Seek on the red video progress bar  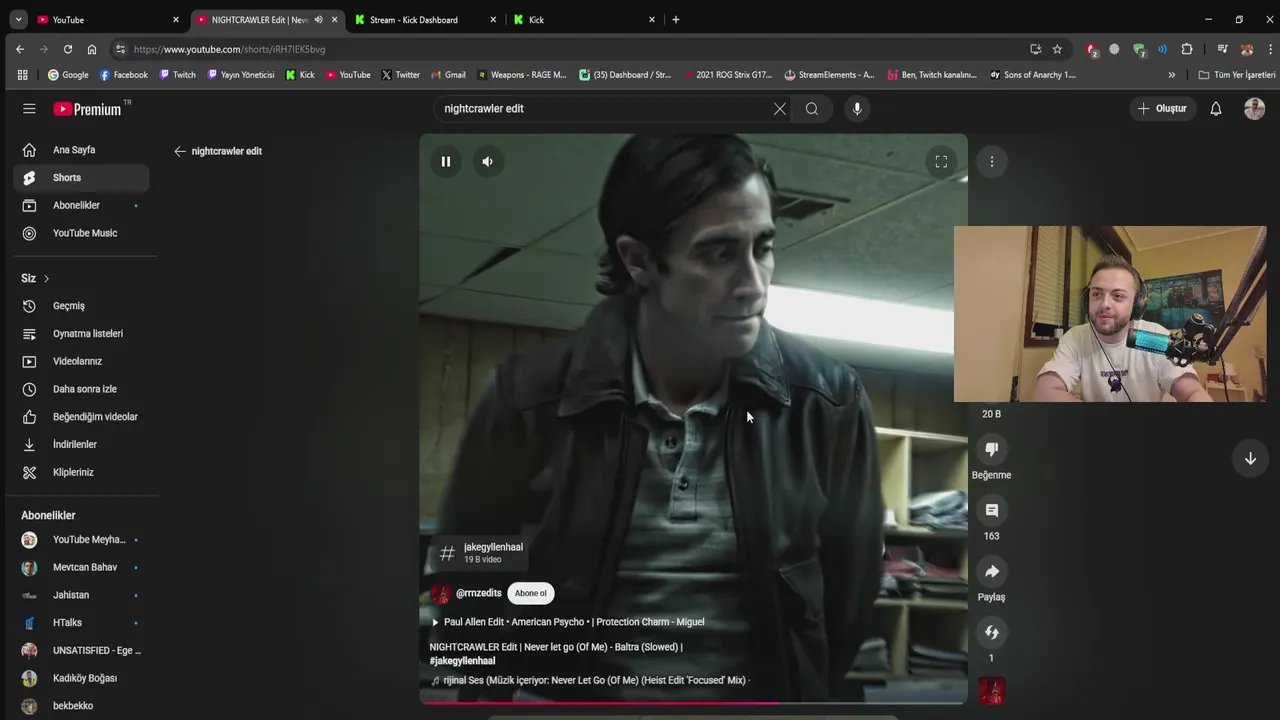point(693,703)
